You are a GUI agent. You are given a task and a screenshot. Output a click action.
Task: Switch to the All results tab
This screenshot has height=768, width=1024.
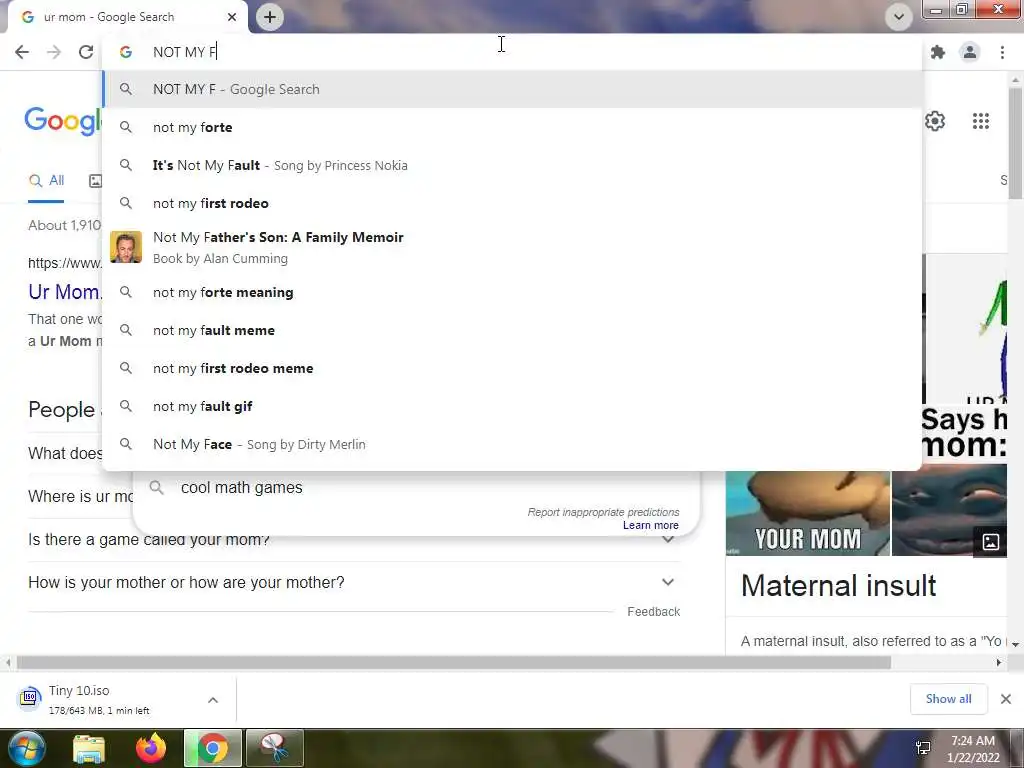click(x=46, y=181)
